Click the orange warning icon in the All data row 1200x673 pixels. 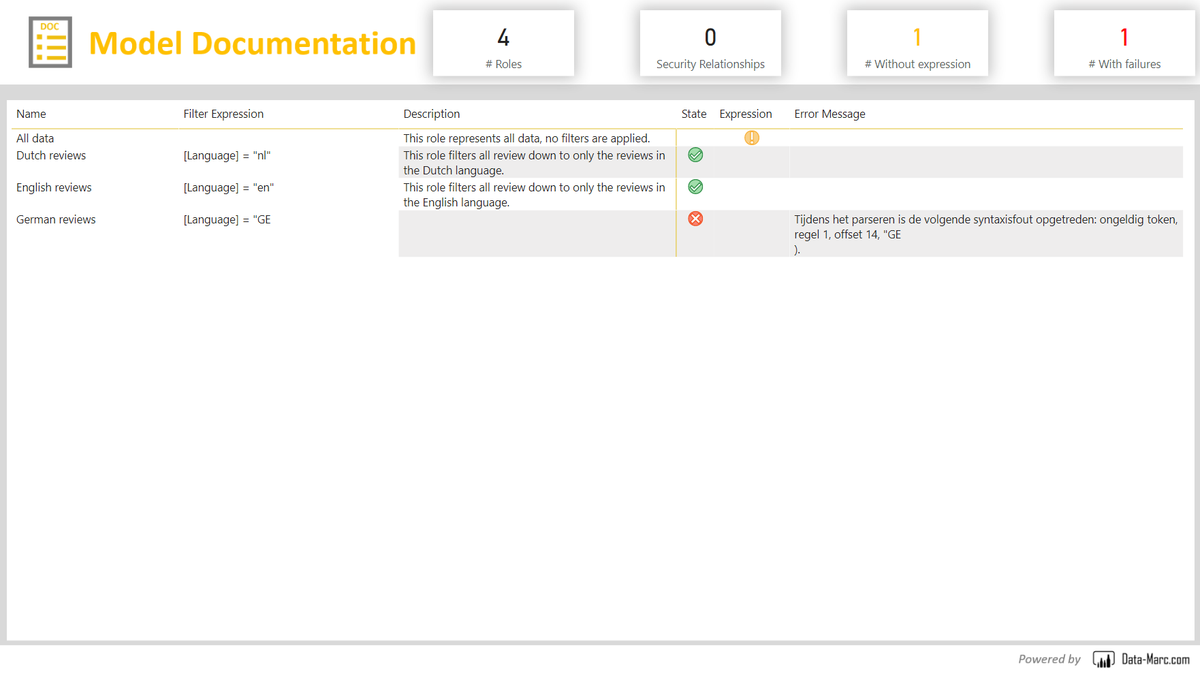pyautogui.click(x=752, y=138)
